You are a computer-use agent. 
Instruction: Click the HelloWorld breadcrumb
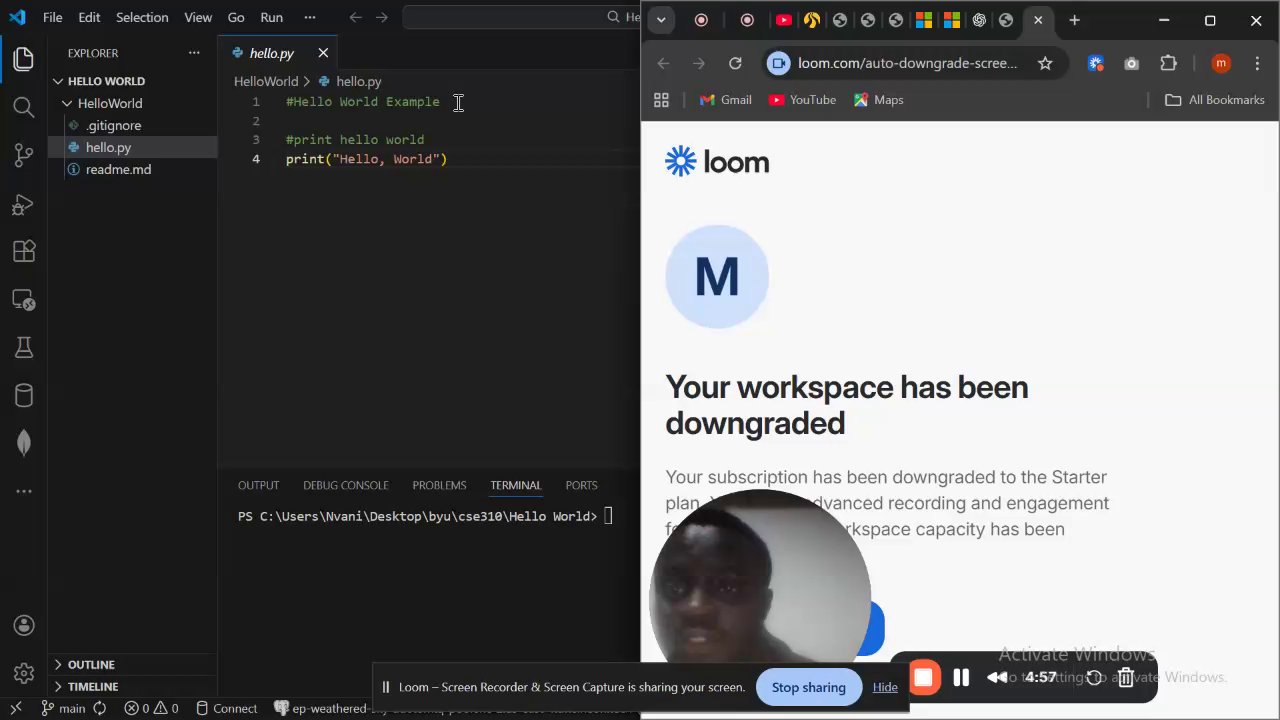pos(266,81)
